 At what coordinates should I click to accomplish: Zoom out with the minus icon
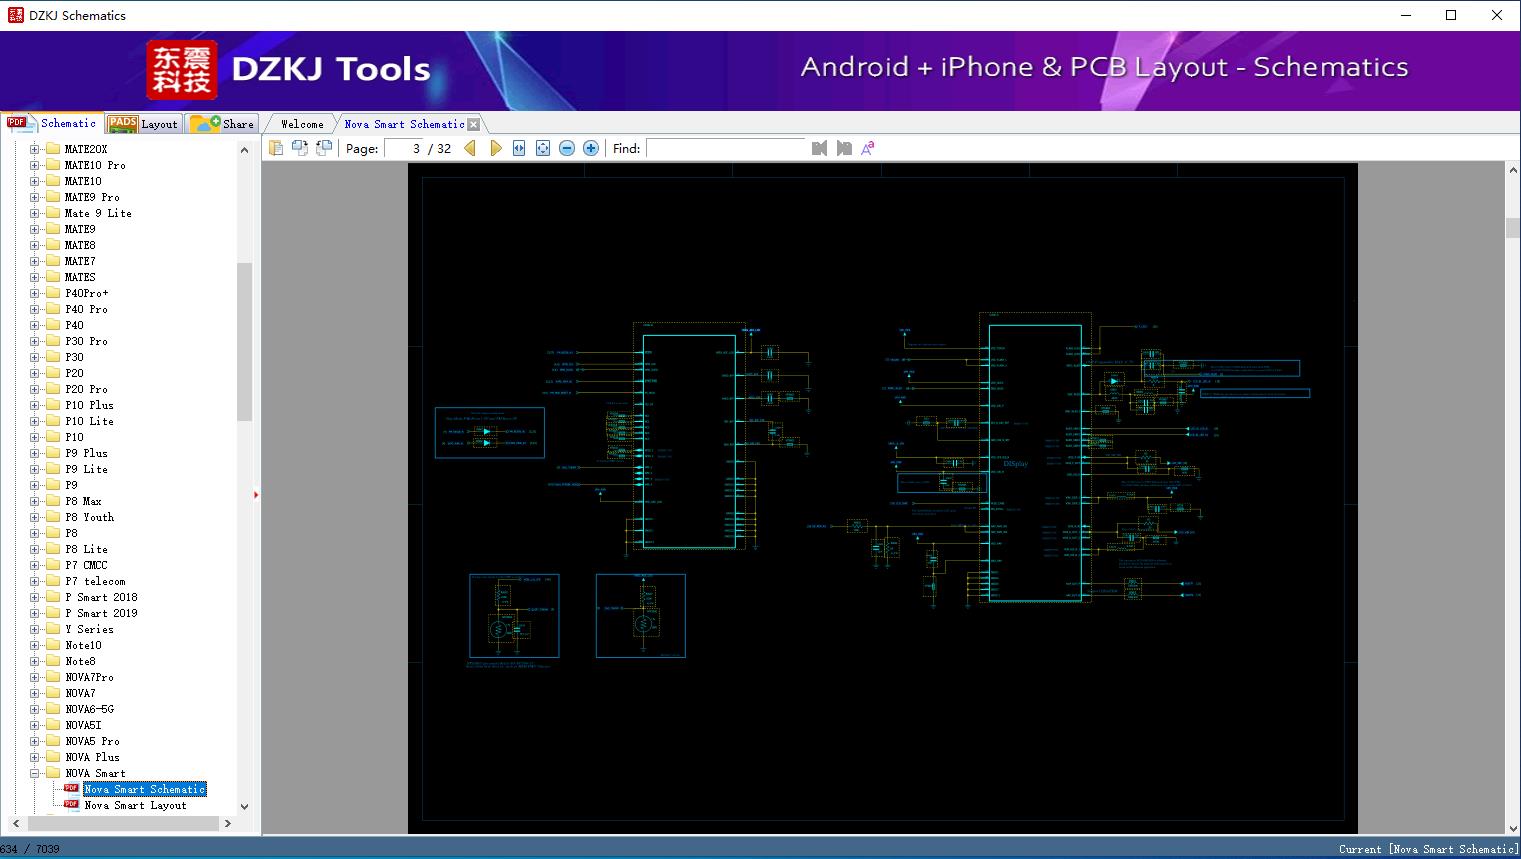coord(566,147)
